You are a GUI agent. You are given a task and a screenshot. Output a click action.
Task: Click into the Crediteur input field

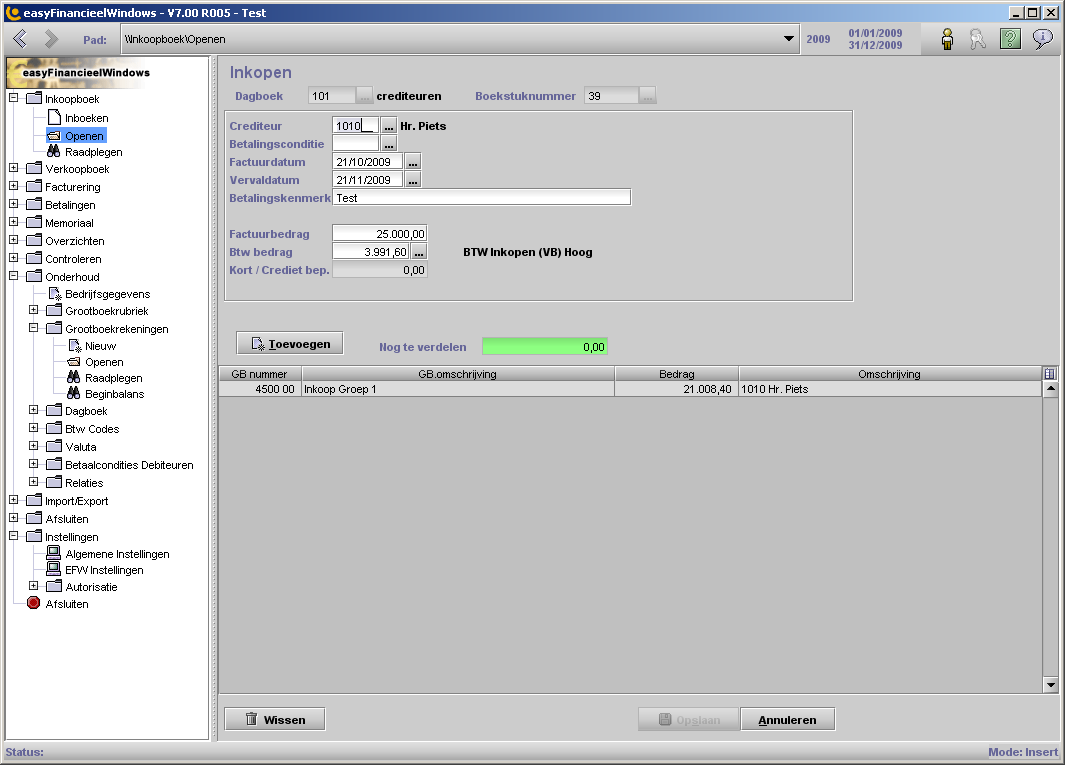(x=355, y=126)
